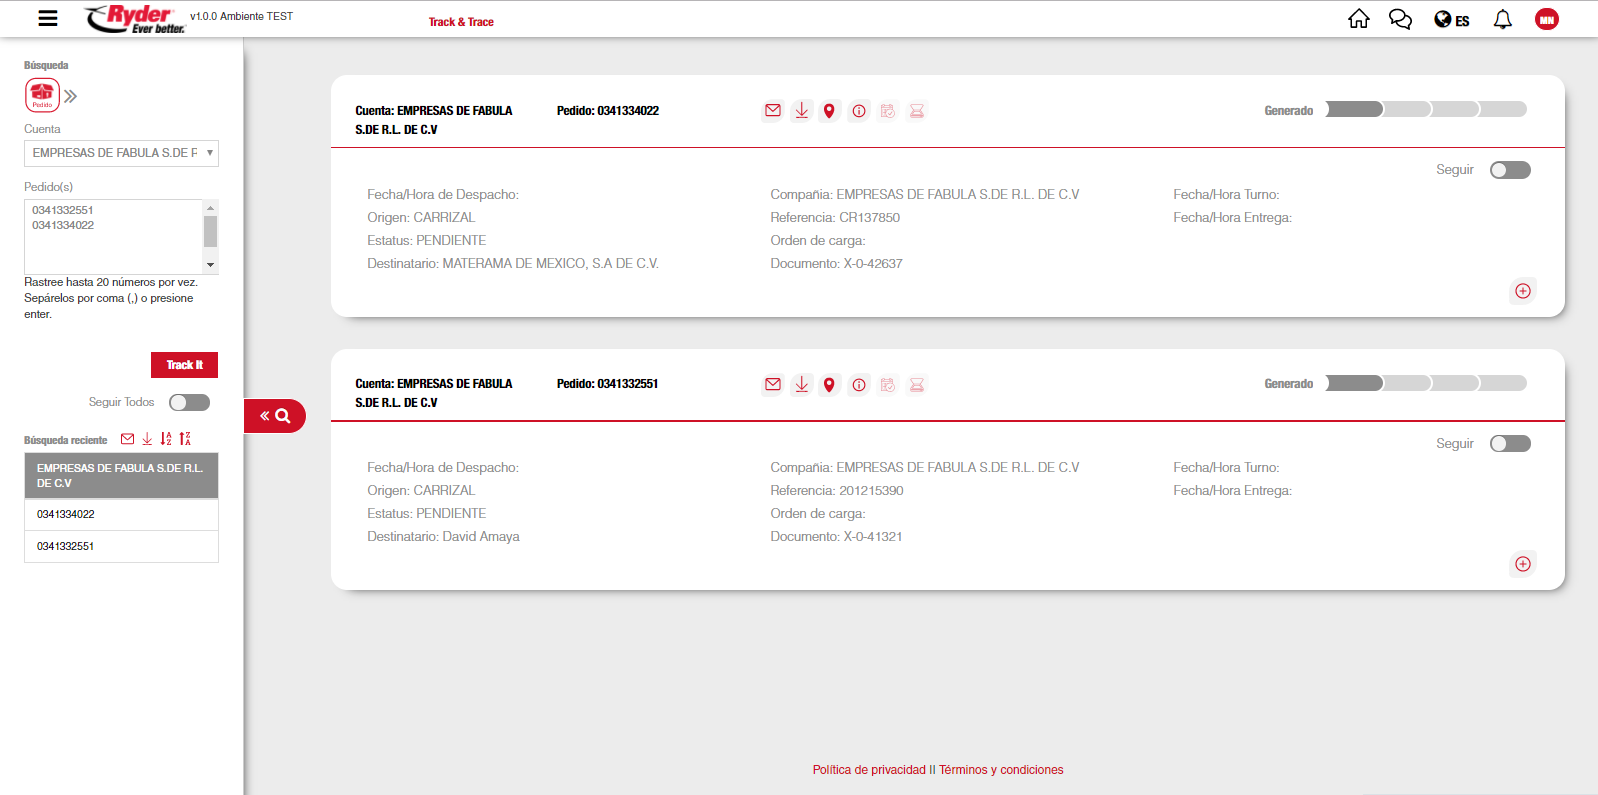The width and height of the screenshot is (1598, 795).
Task: Open the Cuenta account dropdown
Action: point(121,153)
